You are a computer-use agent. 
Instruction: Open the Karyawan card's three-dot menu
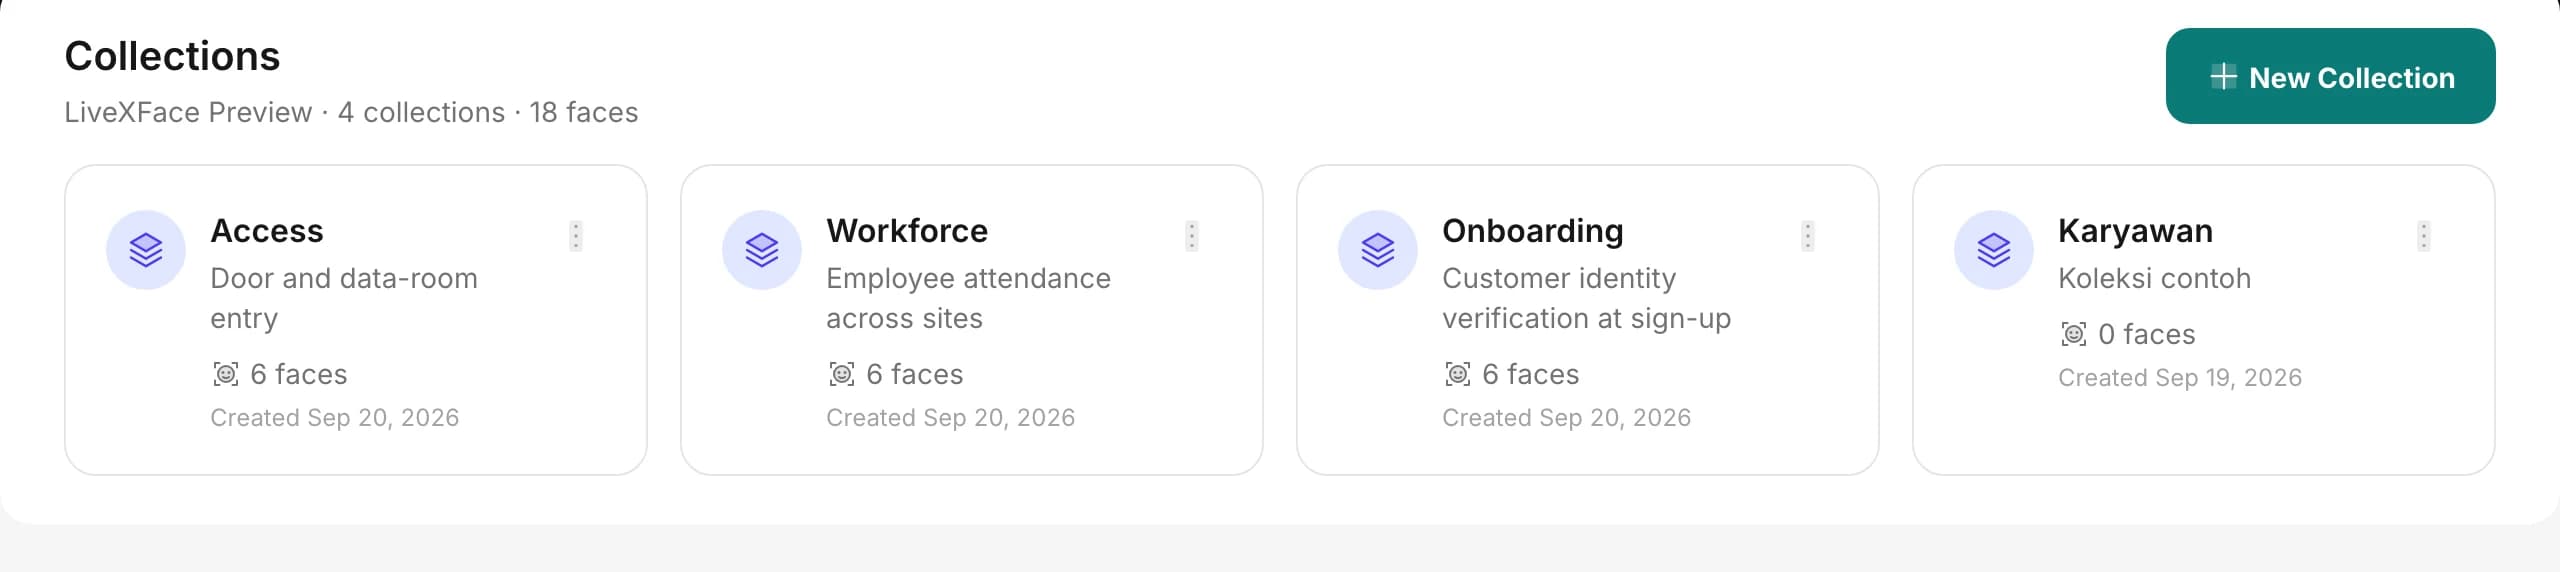click(x=2424, y=236)
